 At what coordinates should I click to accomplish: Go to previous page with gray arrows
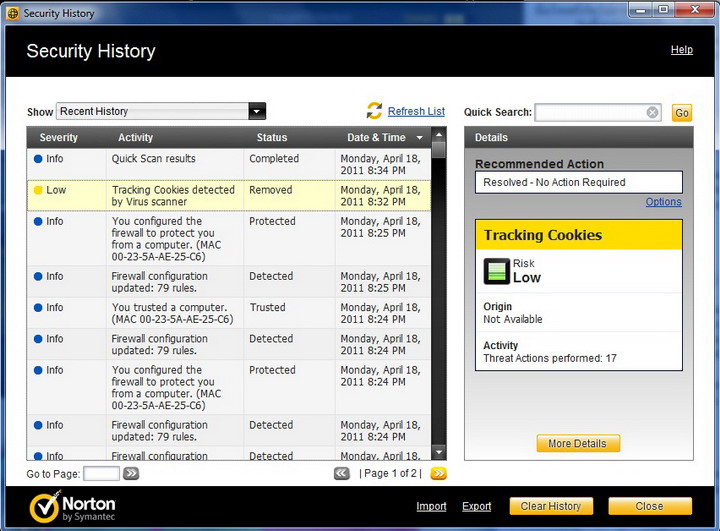tap(342, 474)
